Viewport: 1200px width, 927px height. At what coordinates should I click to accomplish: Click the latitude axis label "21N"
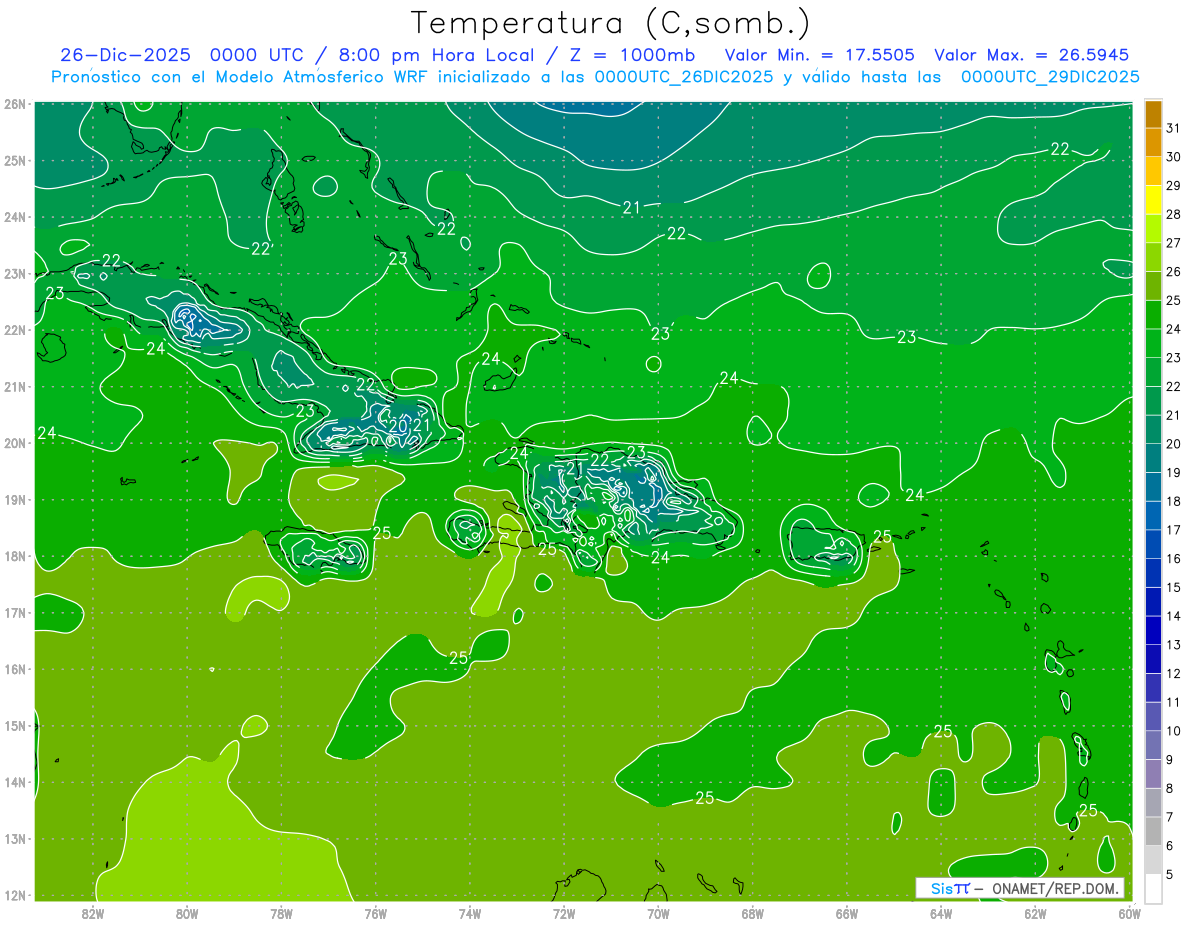coord(14,386)
